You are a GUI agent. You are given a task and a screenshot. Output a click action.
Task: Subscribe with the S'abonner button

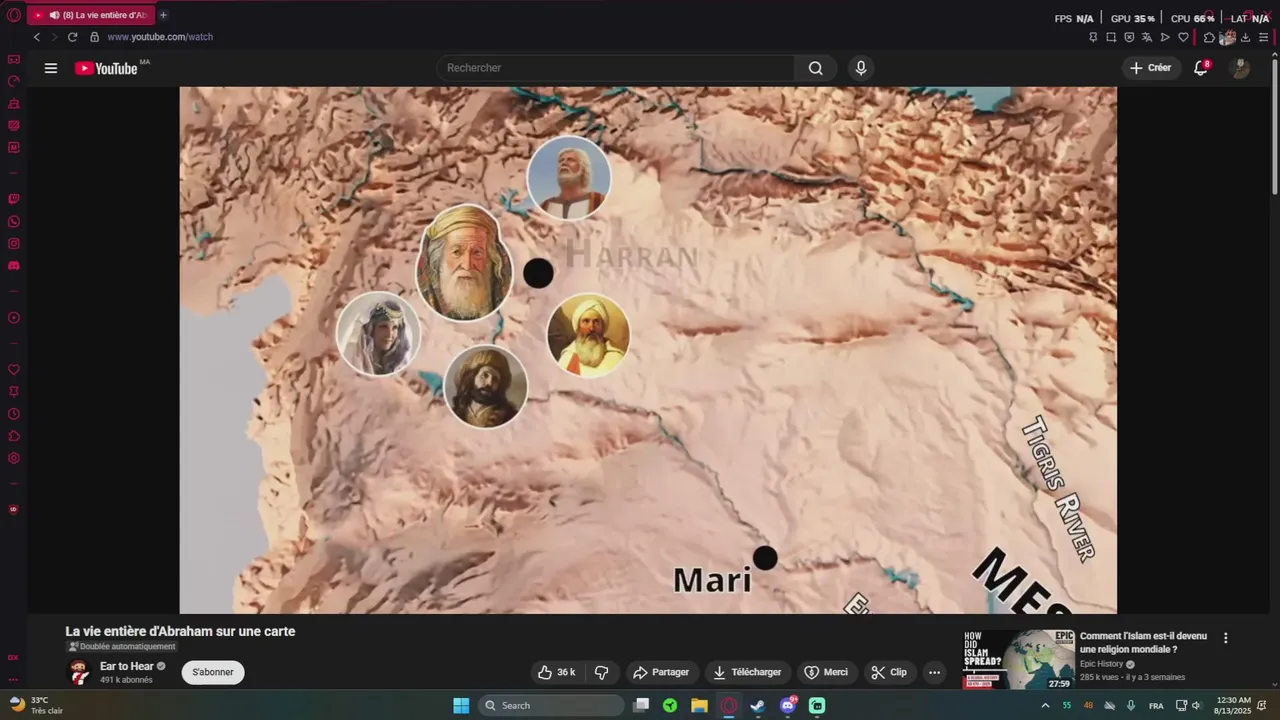coord(213,672)
